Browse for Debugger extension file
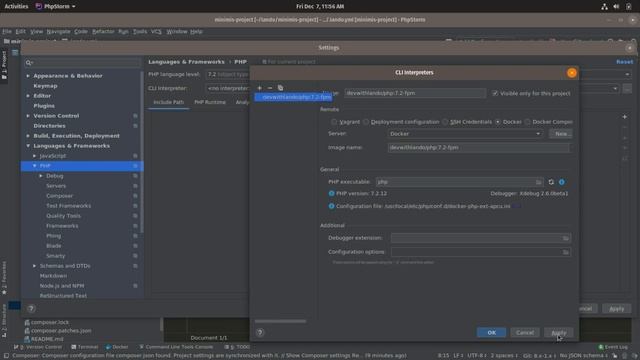640x360 pixels. pos(566,238)
